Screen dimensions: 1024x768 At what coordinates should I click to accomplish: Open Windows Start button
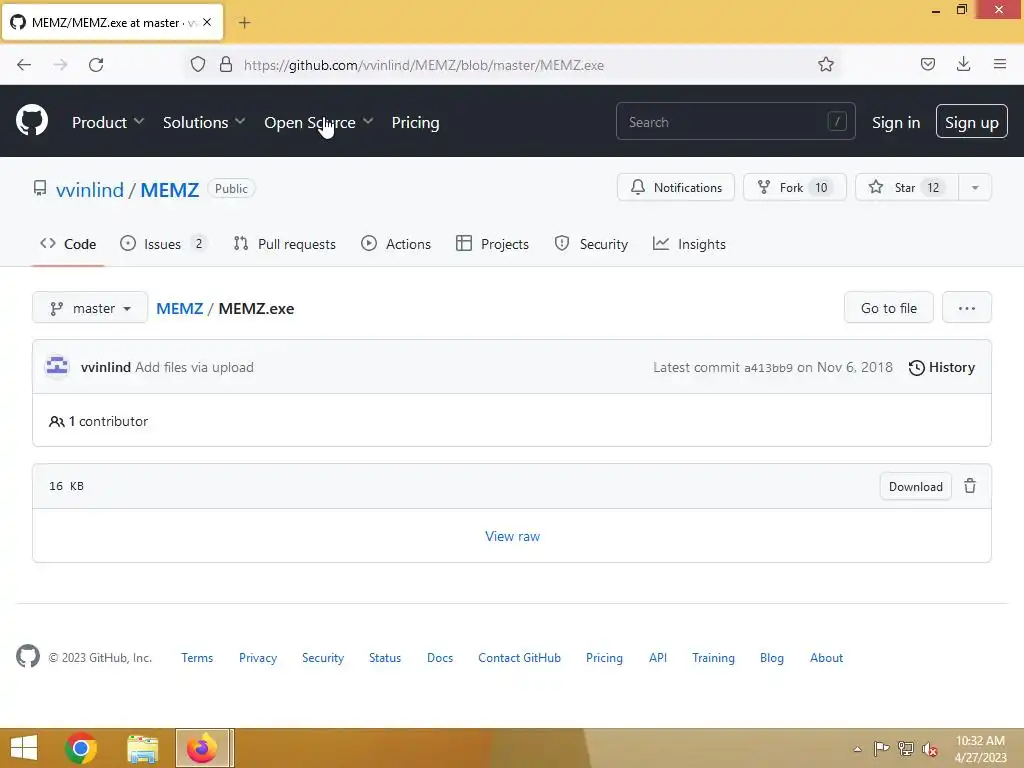point(24,748)
